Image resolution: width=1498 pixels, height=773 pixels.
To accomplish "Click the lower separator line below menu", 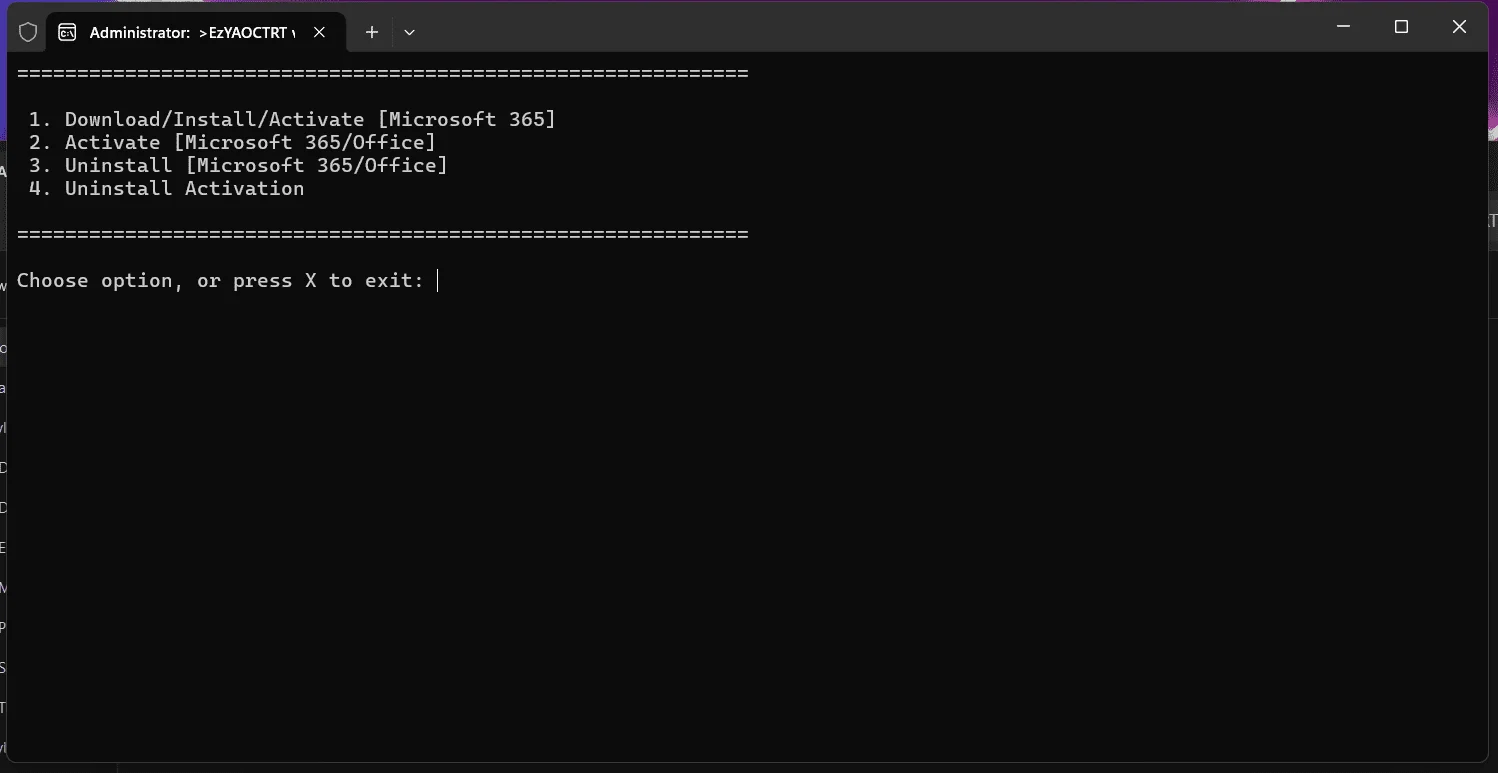I will pos(383,235).
